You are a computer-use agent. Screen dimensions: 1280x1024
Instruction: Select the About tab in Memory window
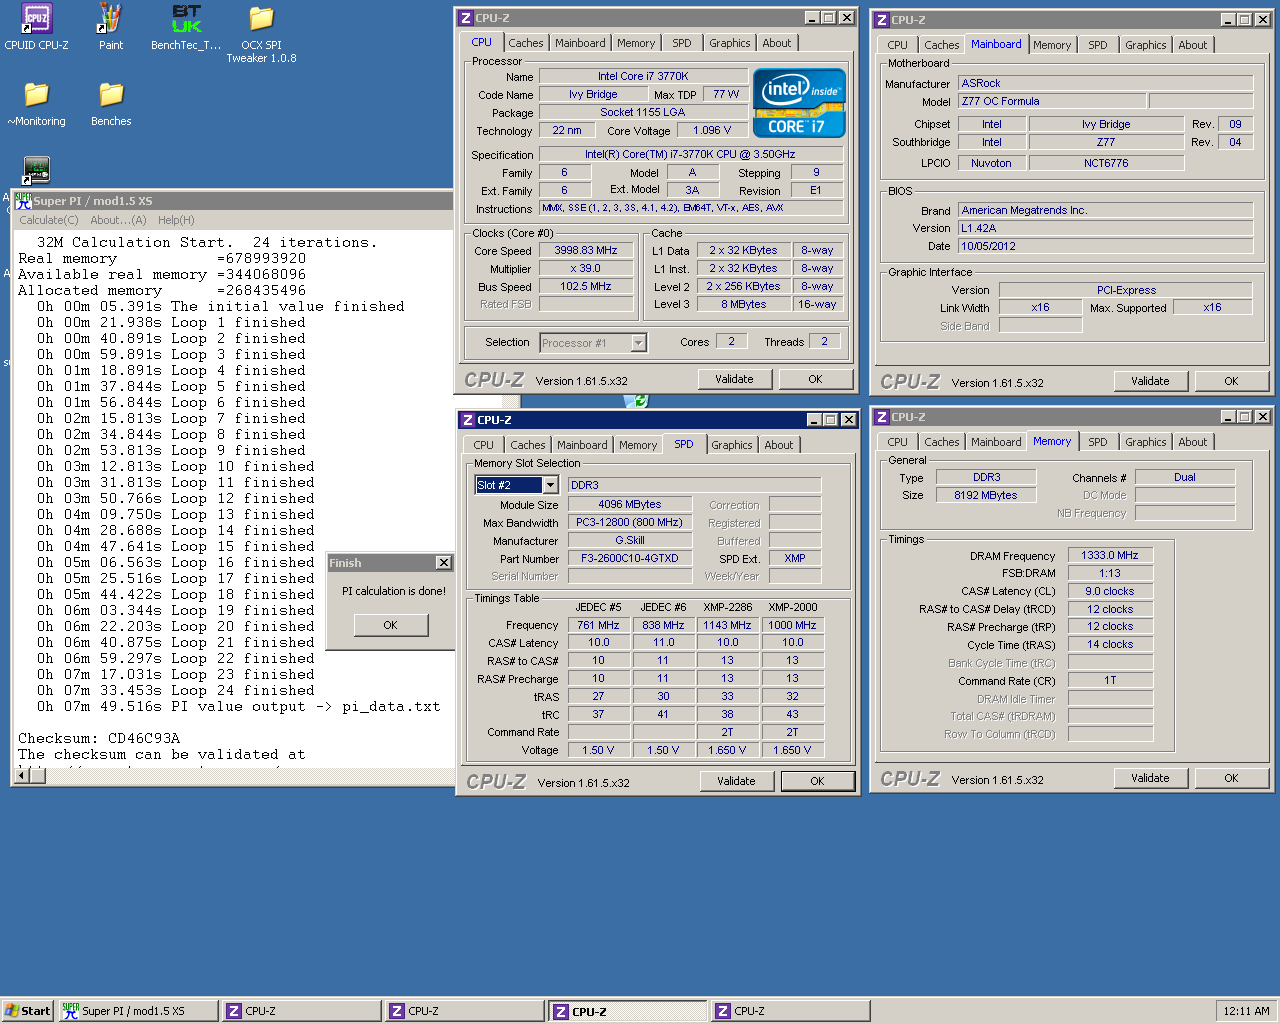click(x=1192, y=442)
